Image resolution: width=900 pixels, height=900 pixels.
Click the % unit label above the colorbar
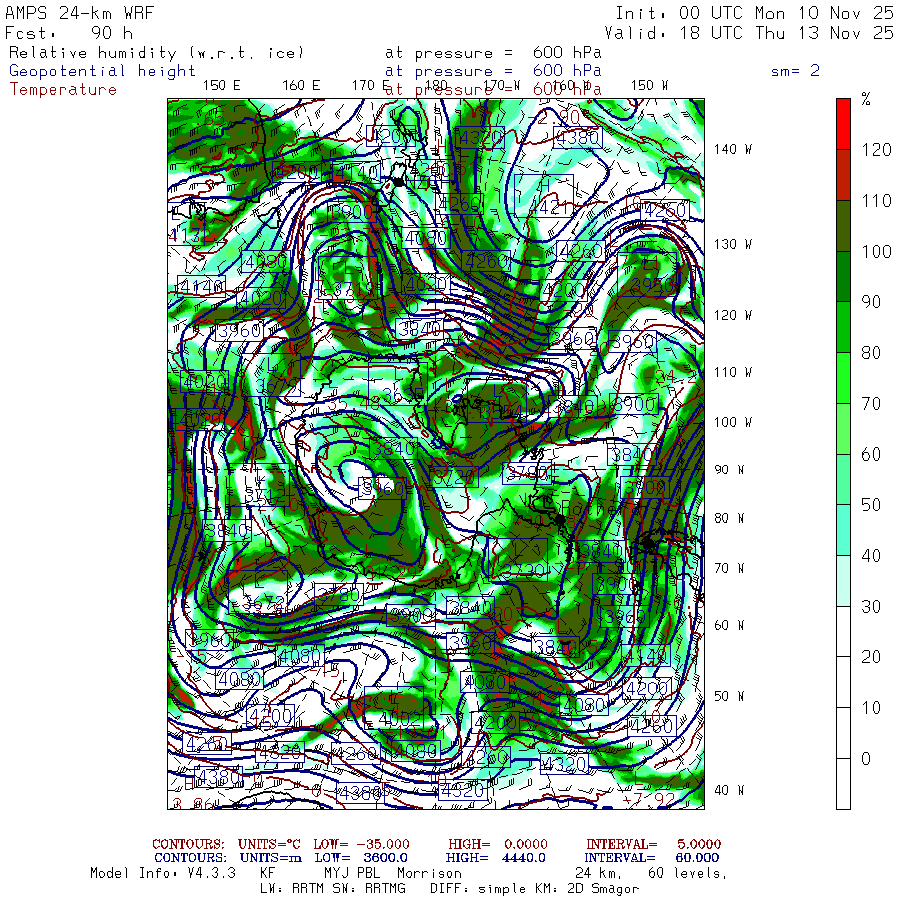click(x=866, y=100)
